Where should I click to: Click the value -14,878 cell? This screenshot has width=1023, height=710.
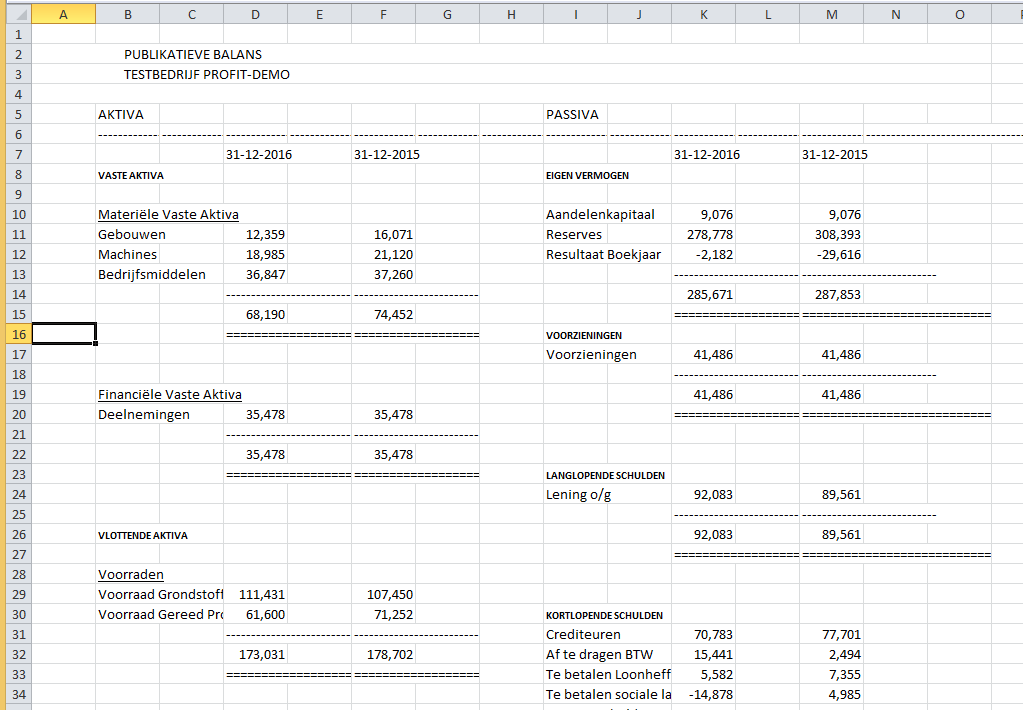(711, 695)
